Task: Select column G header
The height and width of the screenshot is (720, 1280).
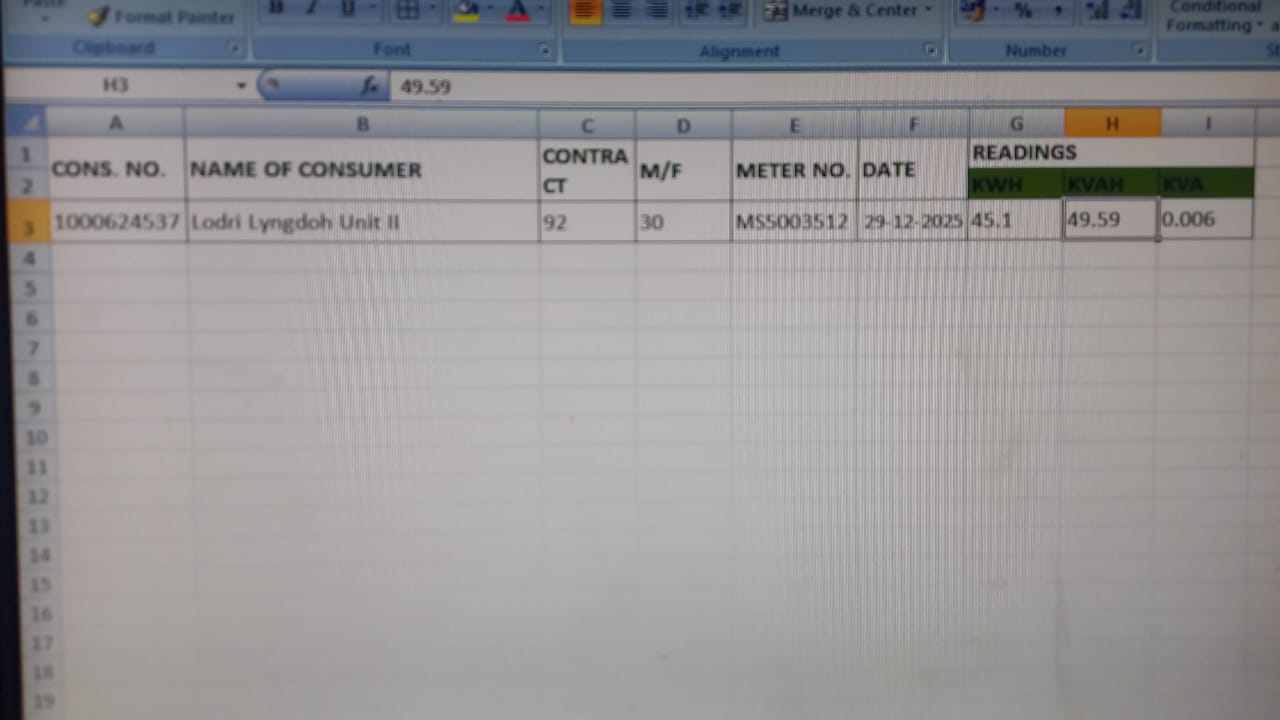Action: tap(1016, 124)
